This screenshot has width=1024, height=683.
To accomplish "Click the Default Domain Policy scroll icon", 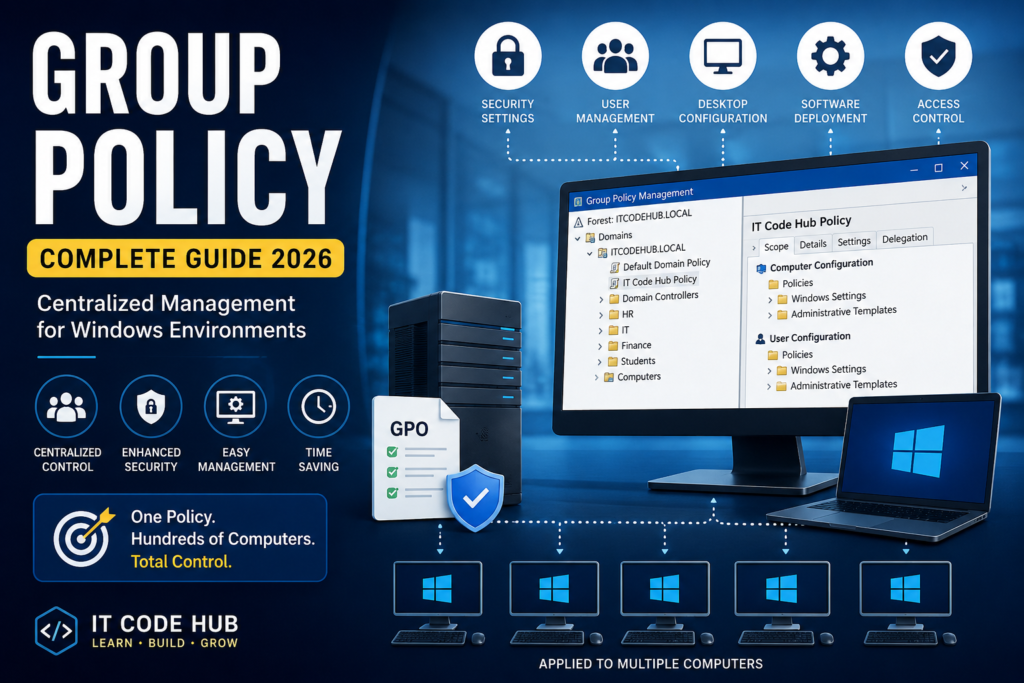I will (x=615, y=267).
